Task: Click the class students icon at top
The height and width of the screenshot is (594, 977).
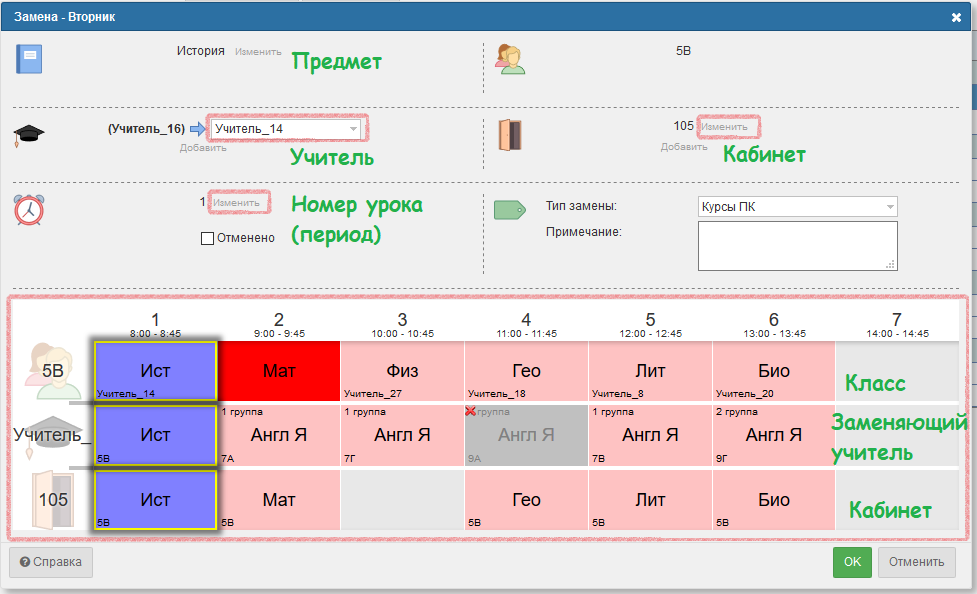Action: (x=511, y=60)
